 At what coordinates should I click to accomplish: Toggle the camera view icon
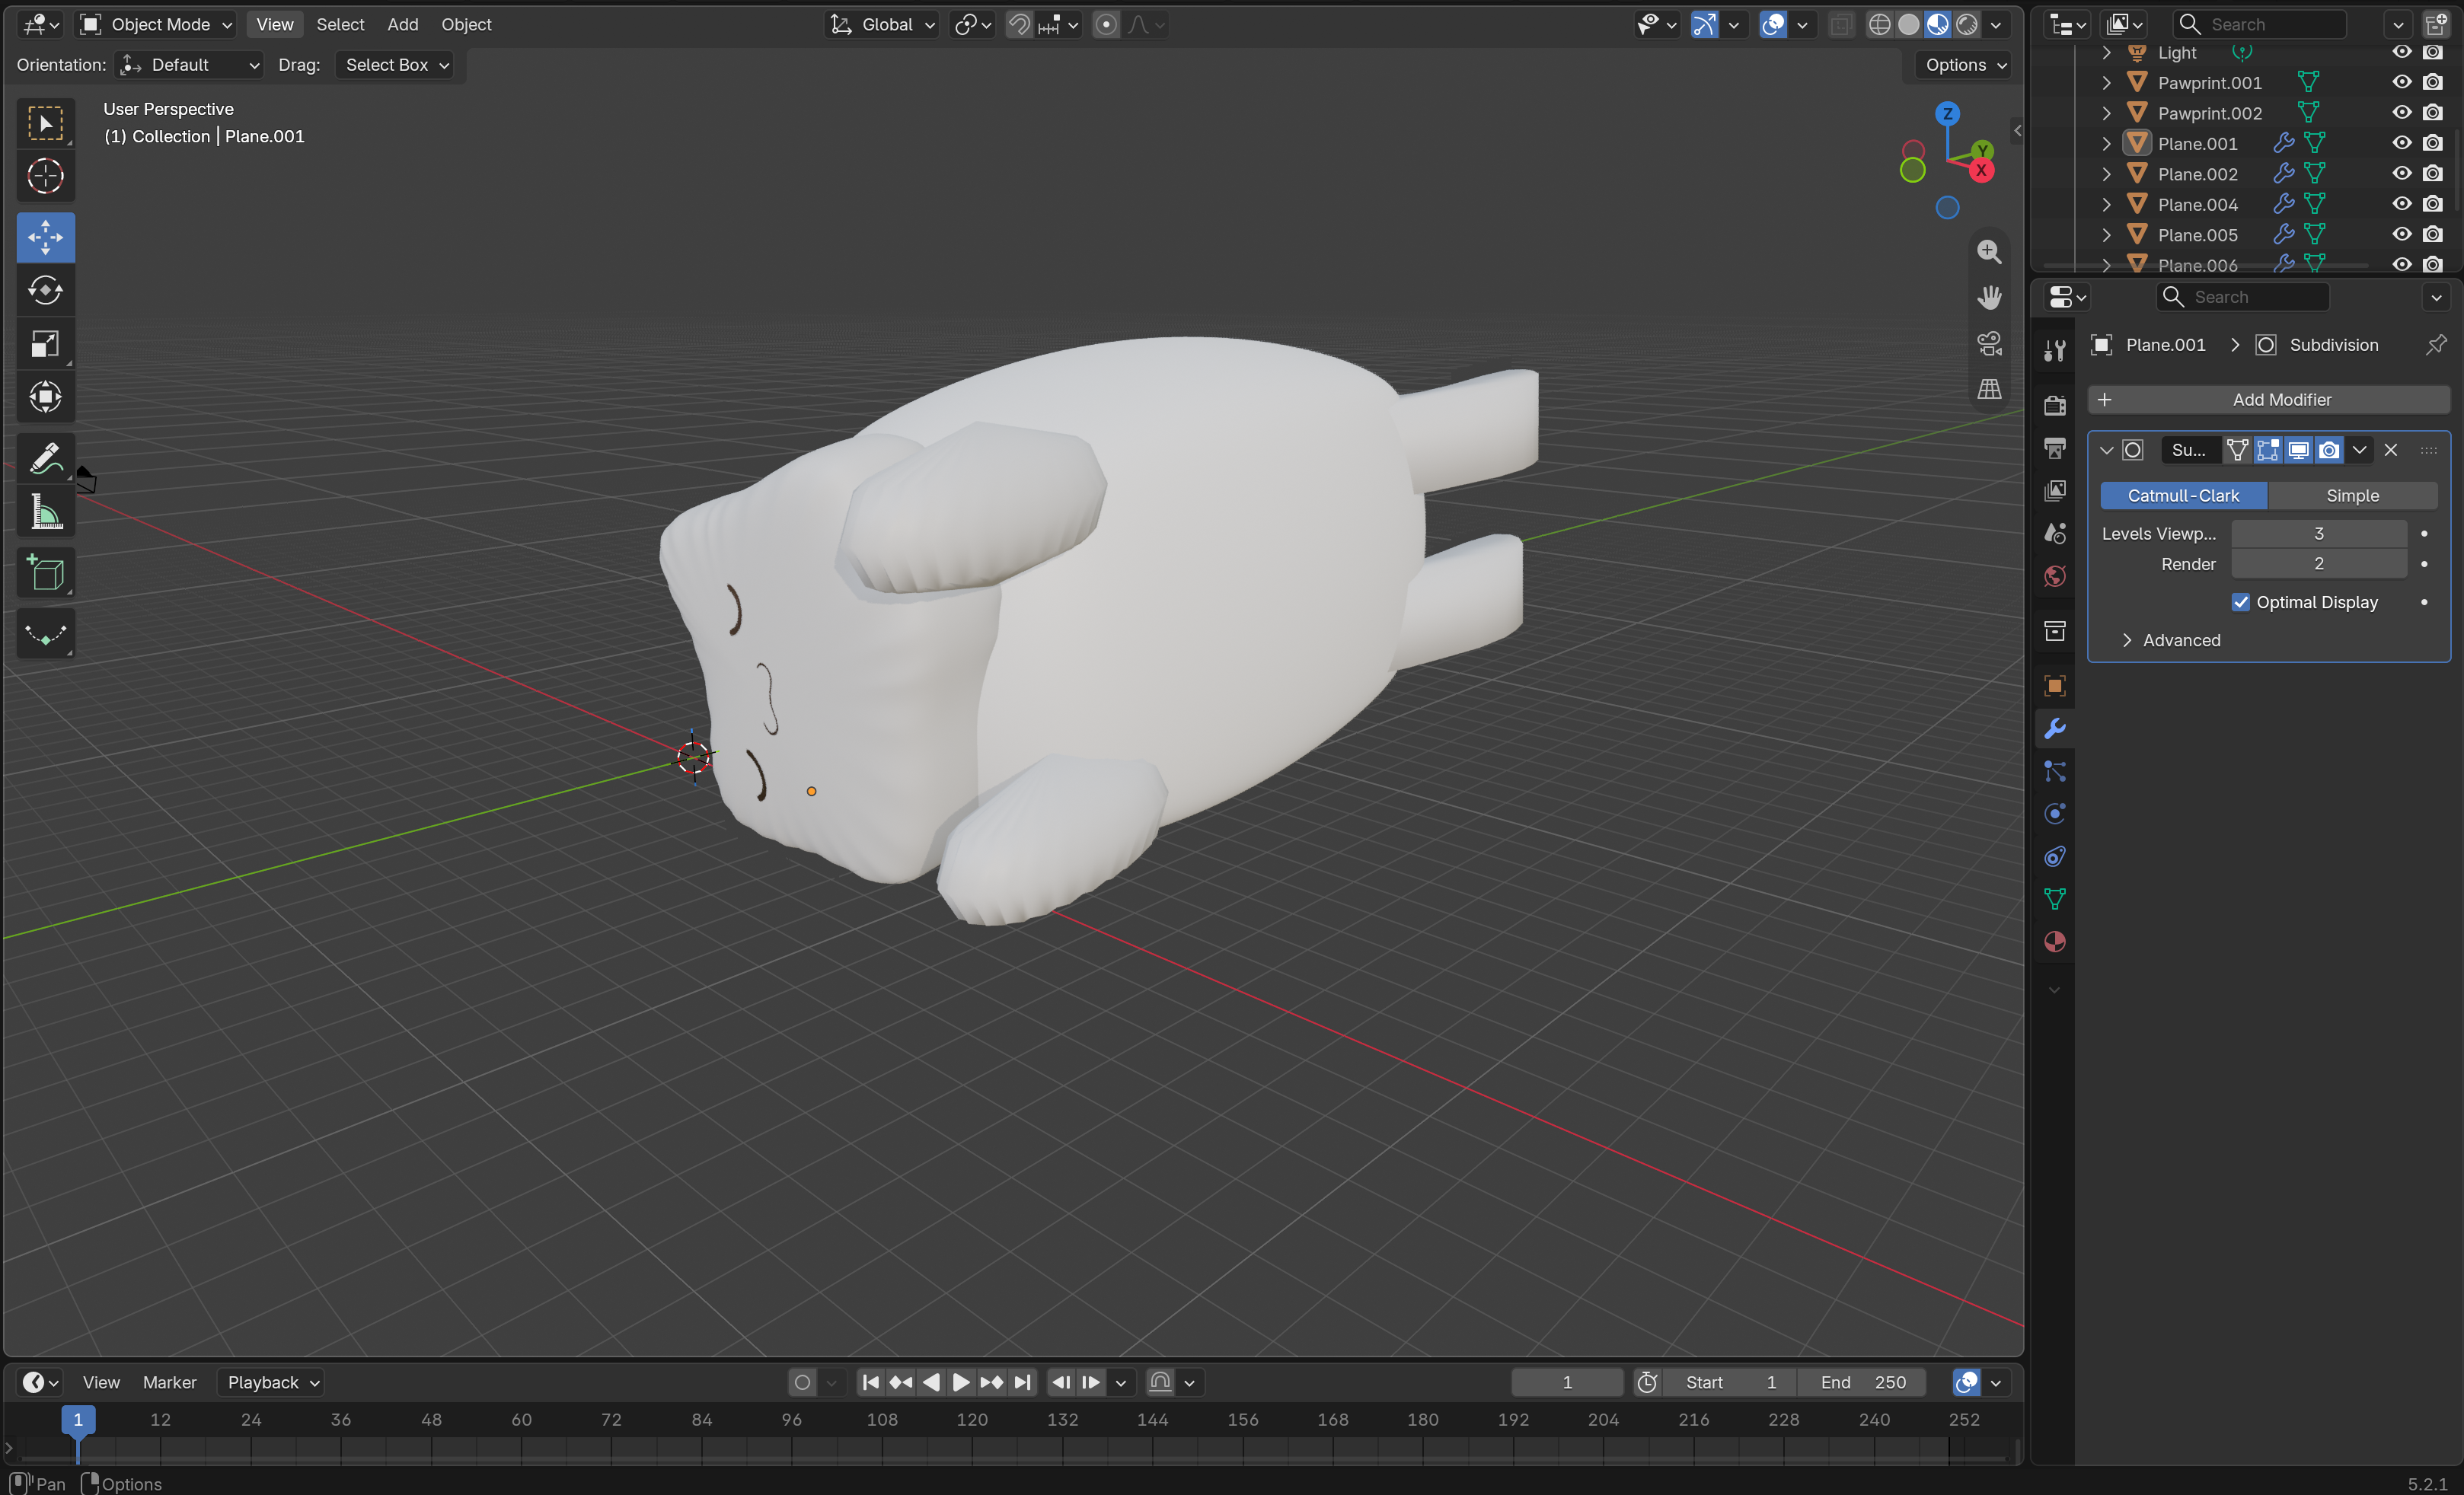[1989, 344]
